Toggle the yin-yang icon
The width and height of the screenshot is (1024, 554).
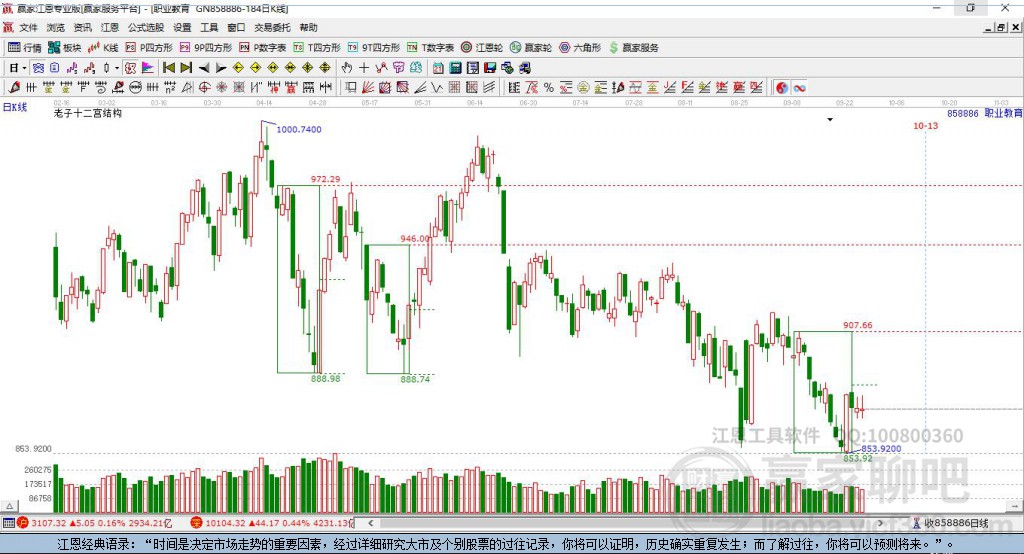click(782, 88)
